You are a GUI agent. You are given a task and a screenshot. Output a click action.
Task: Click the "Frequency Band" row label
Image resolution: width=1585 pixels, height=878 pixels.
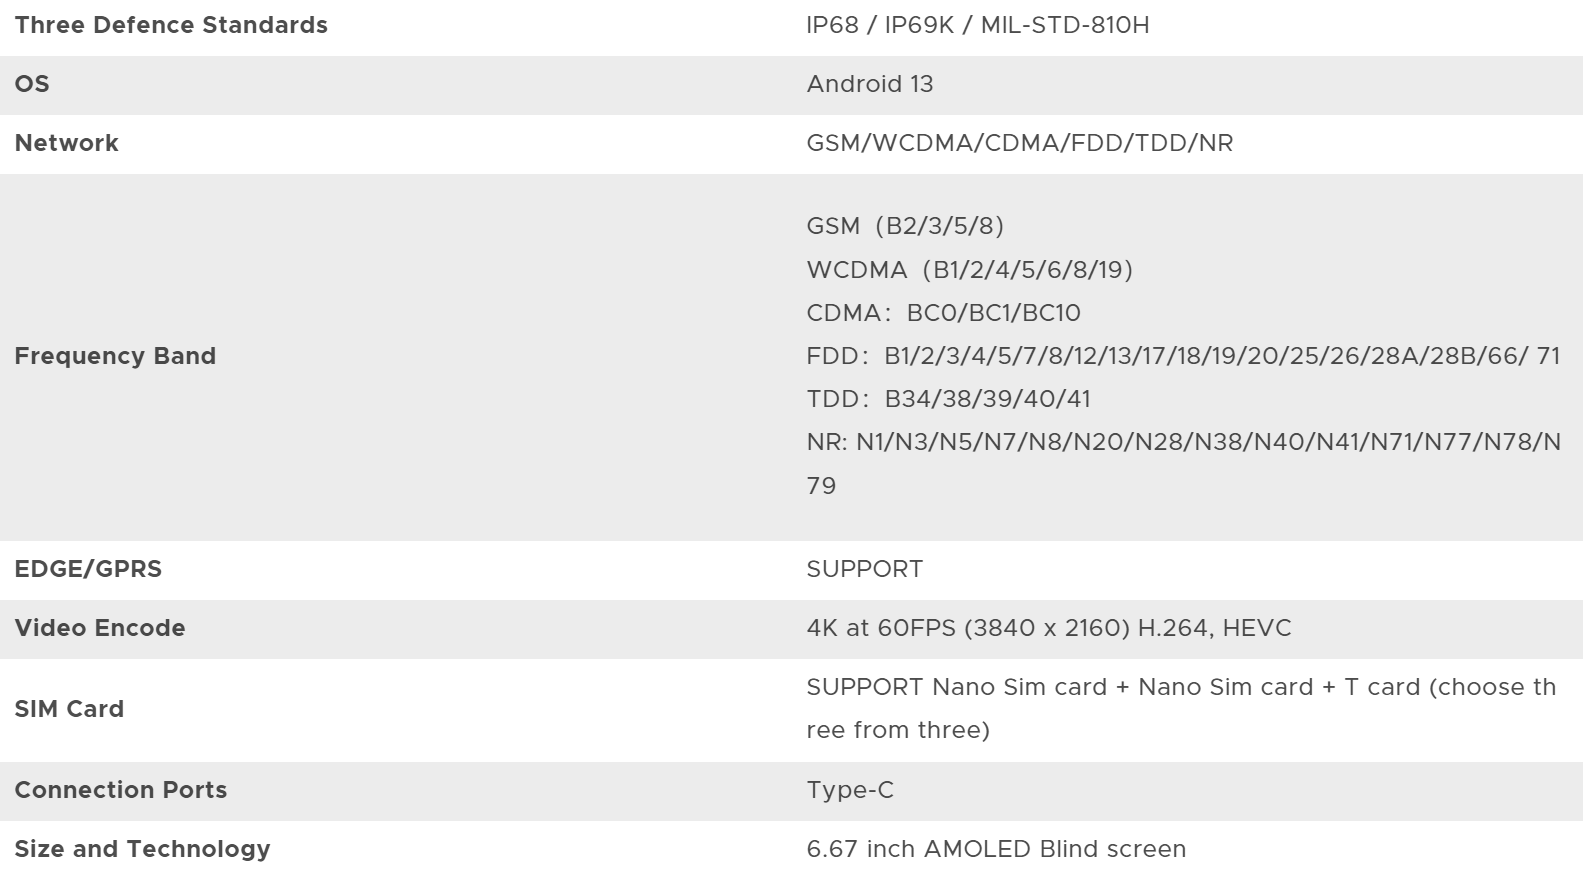[x=115, y=356]
